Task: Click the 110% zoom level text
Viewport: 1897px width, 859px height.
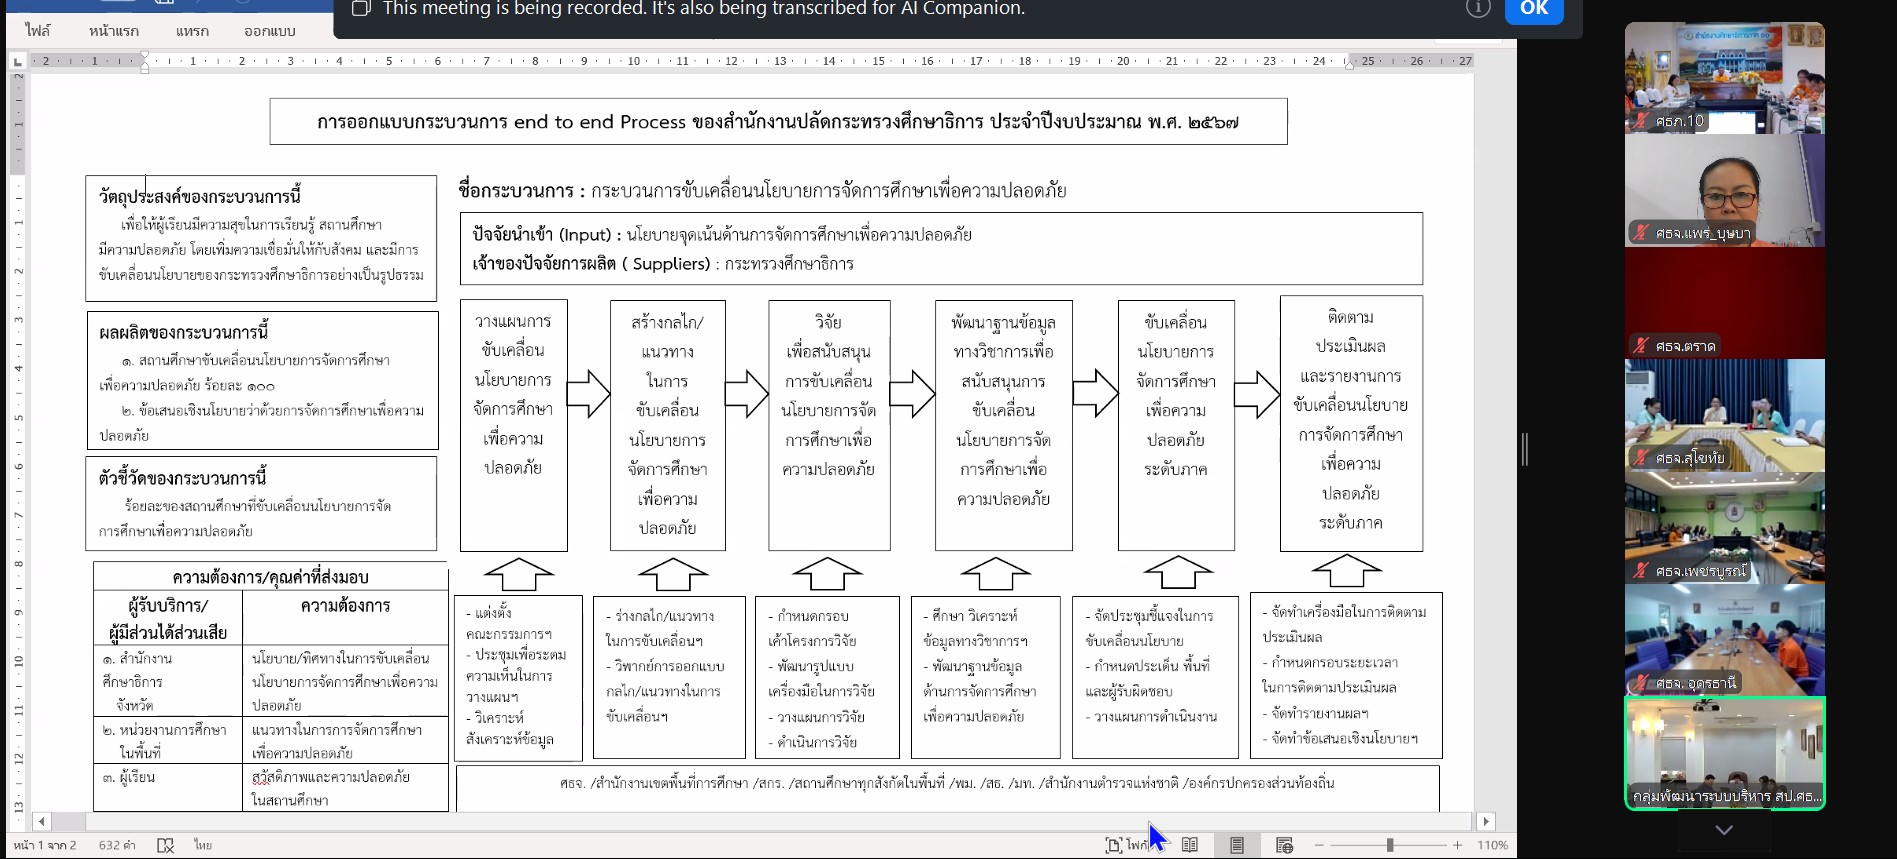Action: click(1492, 845)
